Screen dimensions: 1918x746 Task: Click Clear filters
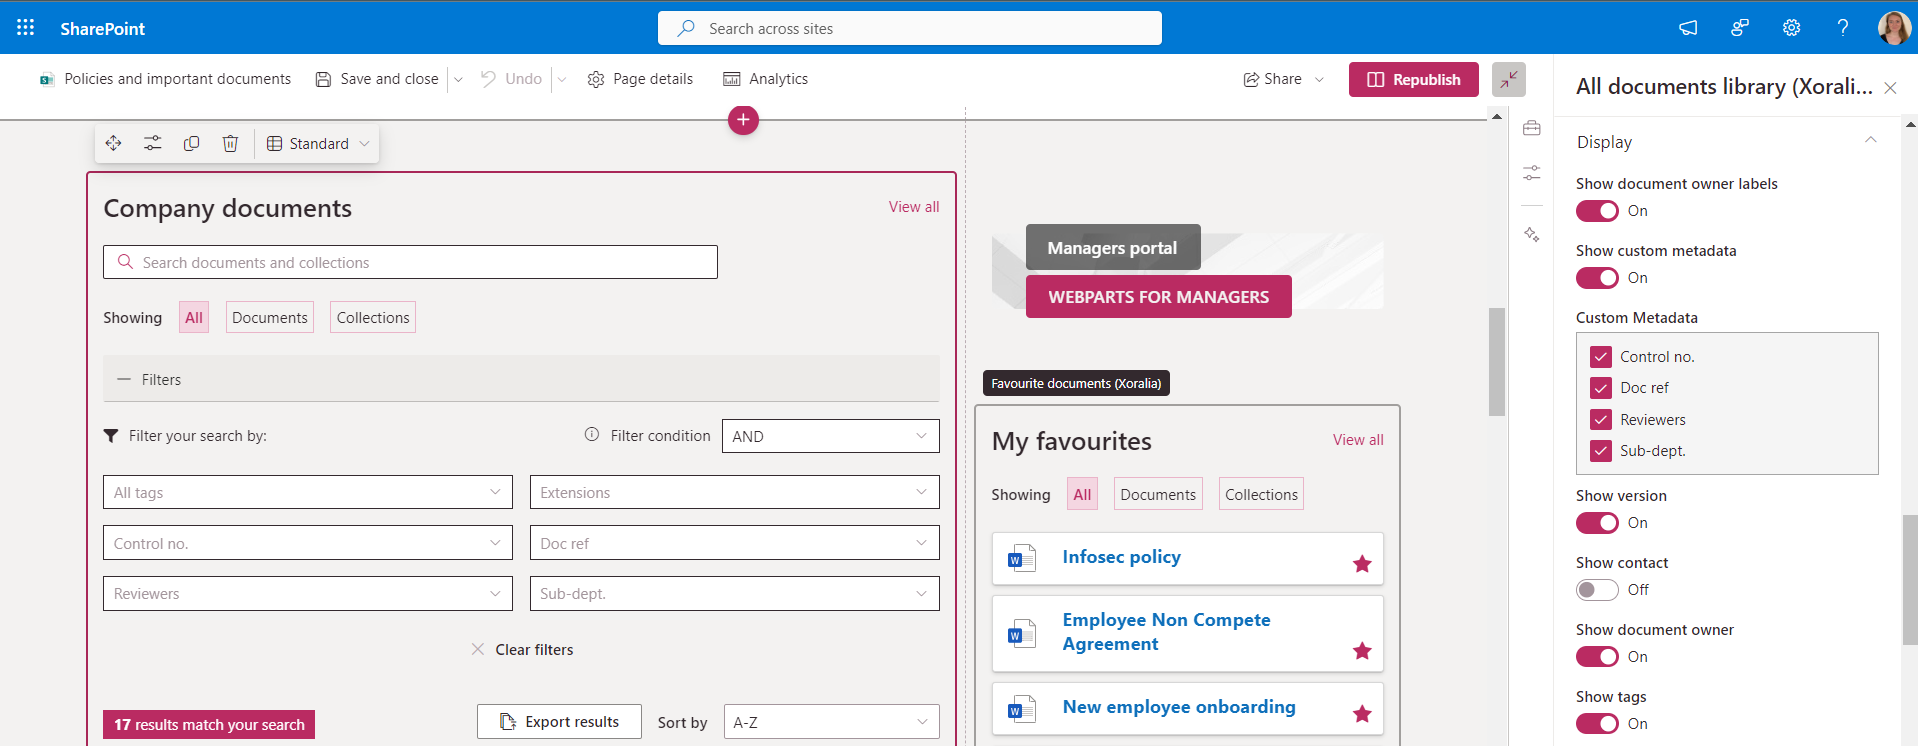tap(522, 650)
